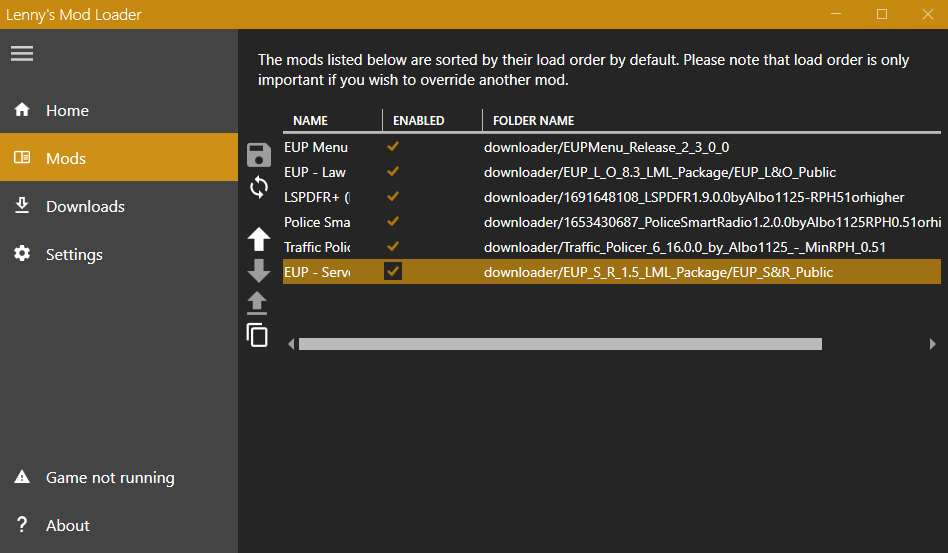Toggle Police Smart Radio enabled checkbox

pyautogui.click(x=393, y=221)
